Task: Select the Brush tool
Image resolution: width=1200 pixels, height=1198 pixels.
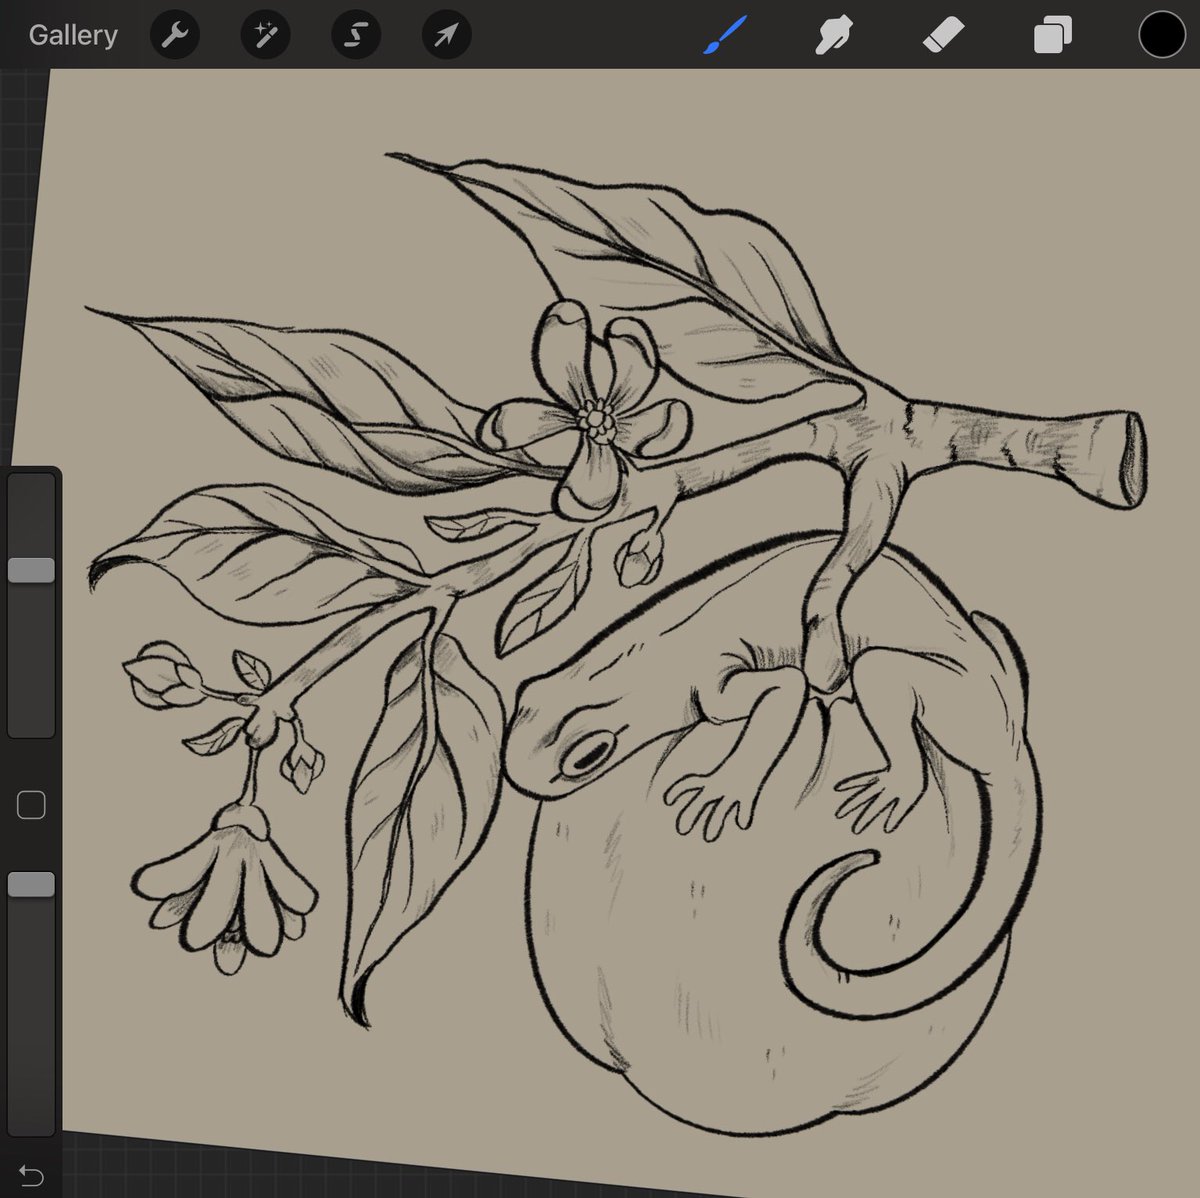Action: [726, 35]
